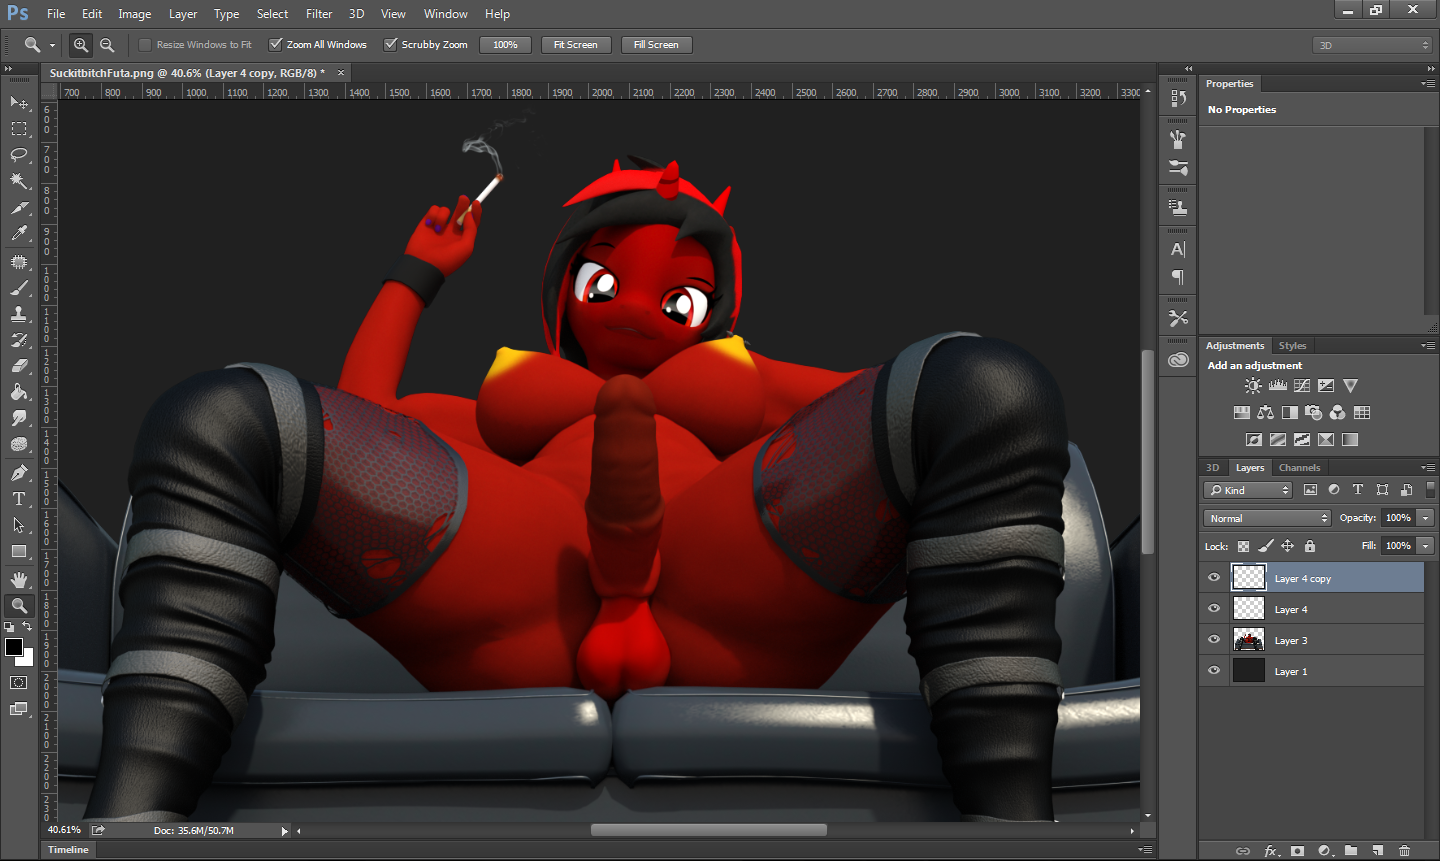Select the Hand tool
Image resolution: width=1440 pixels, height=861 pixels.
[19, 579]
